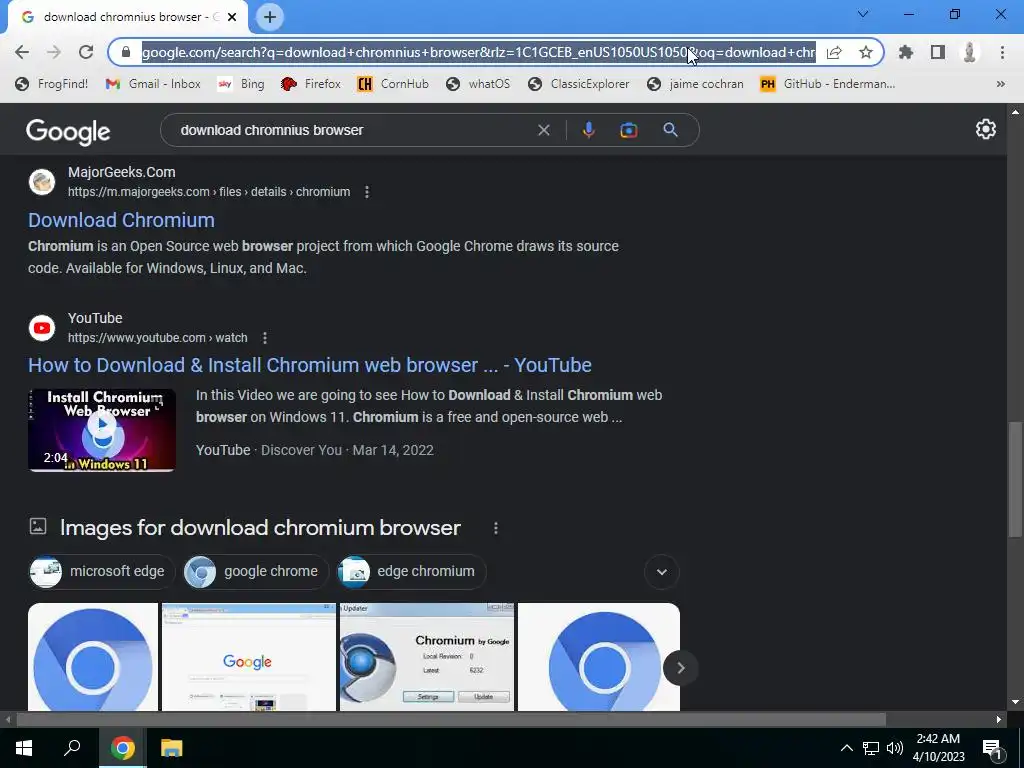Open 'How to Download & Install Chromium' link
This screenshot has width=1024, height=768.
click(x=310, y=365)
